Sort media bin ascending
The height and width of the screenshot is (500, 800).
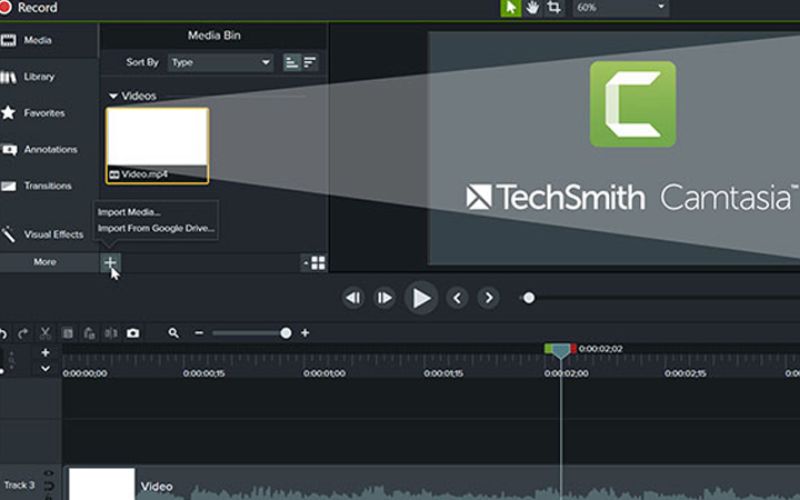click(291, 62)
